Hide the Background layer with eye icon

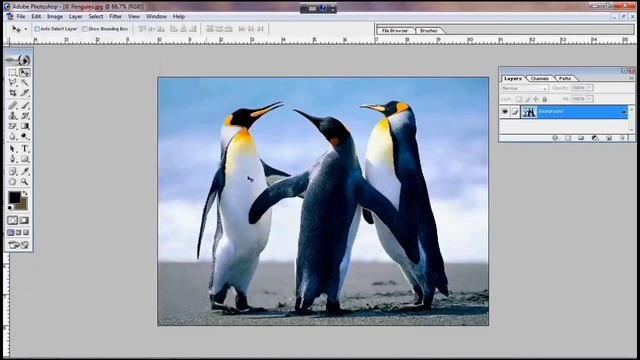point(505,111)
